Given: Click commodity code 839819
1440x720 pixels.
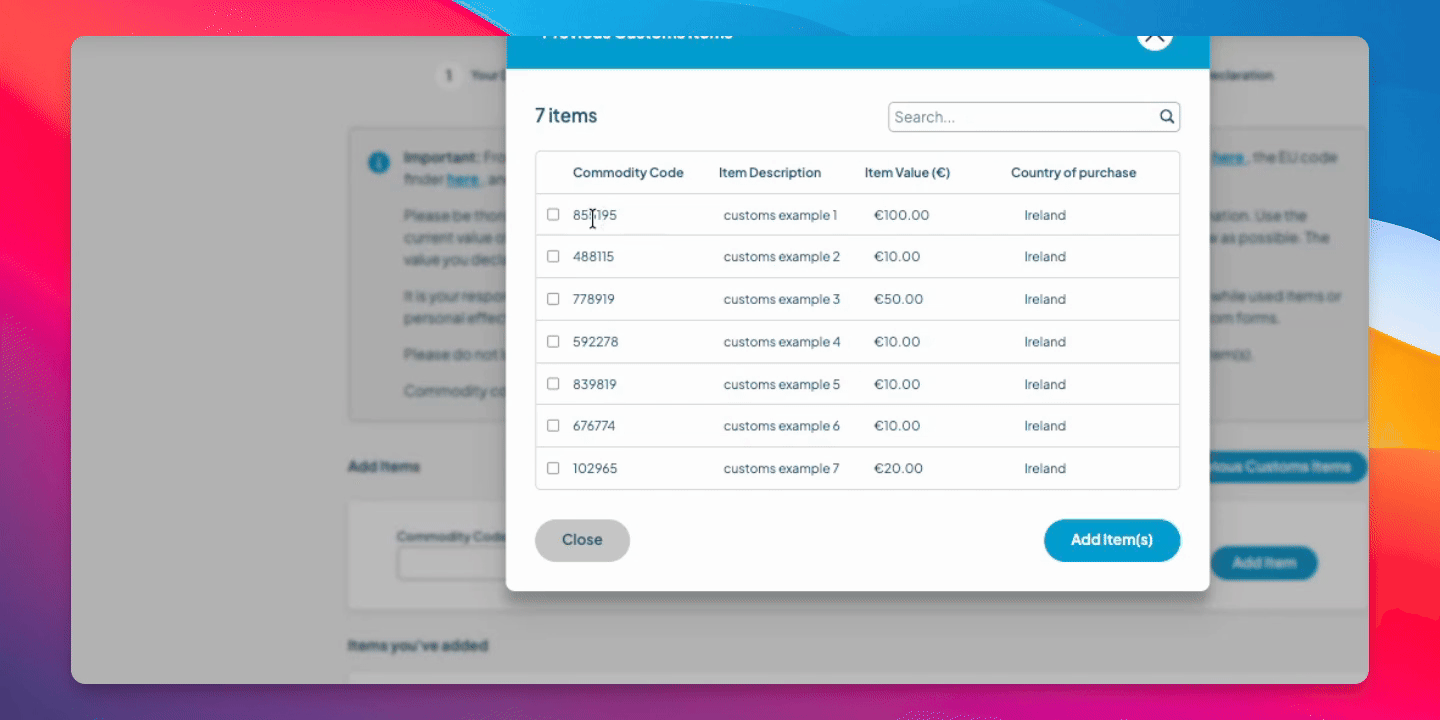Looking at the screenshot, I should point(595,384).
